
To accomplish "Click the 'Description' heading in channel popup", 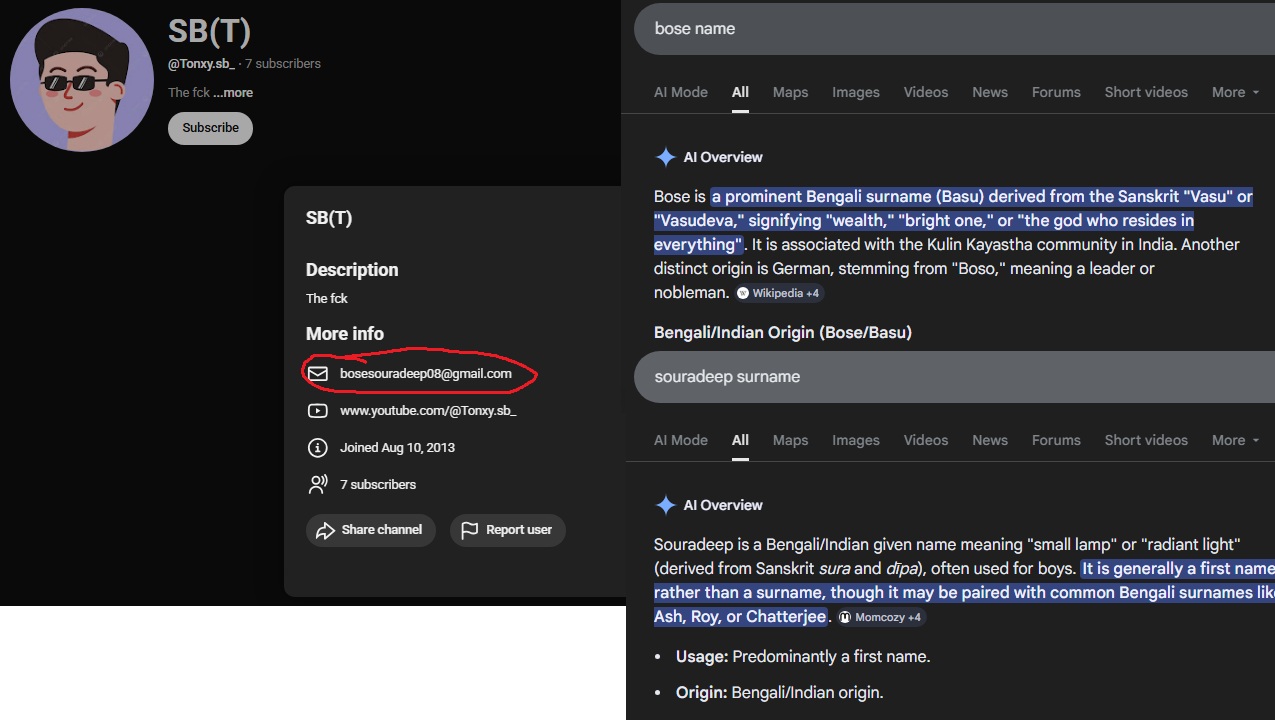I will pyautogui.click(x=352, y=270).
